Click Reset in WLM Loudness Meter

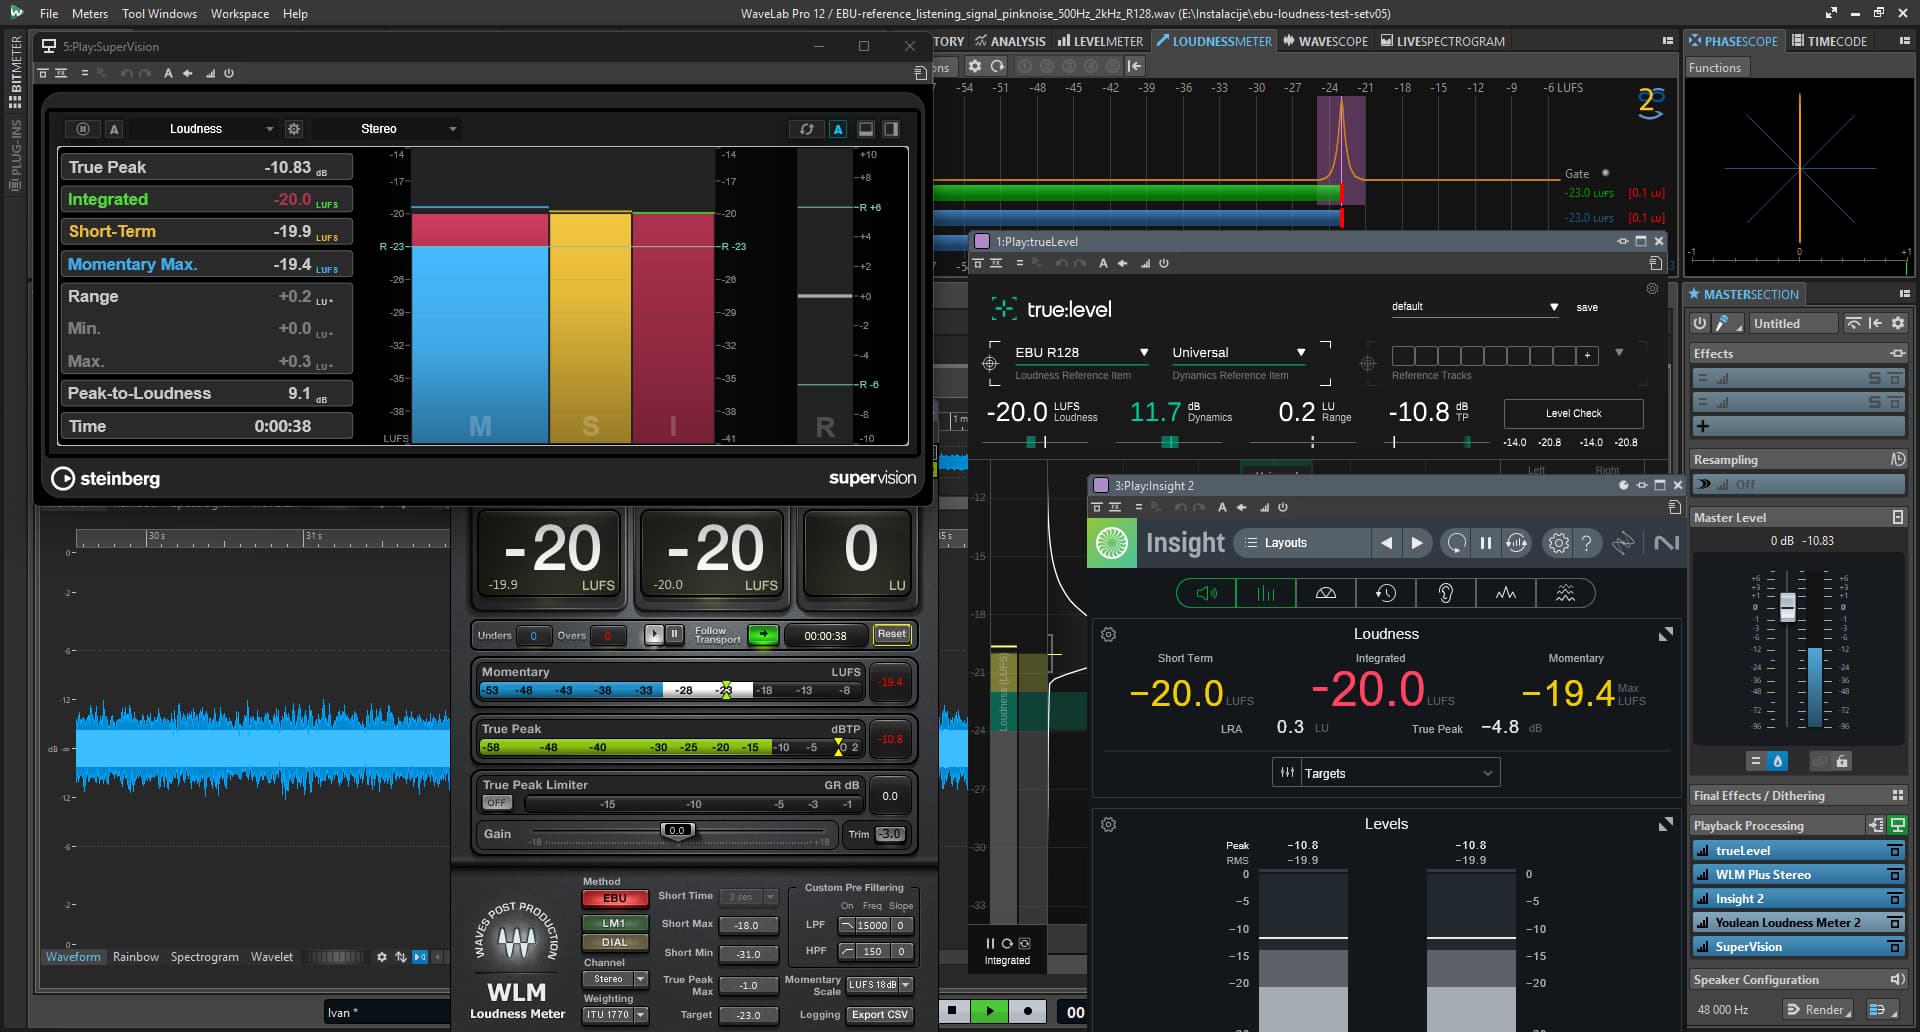coord(891,634)
